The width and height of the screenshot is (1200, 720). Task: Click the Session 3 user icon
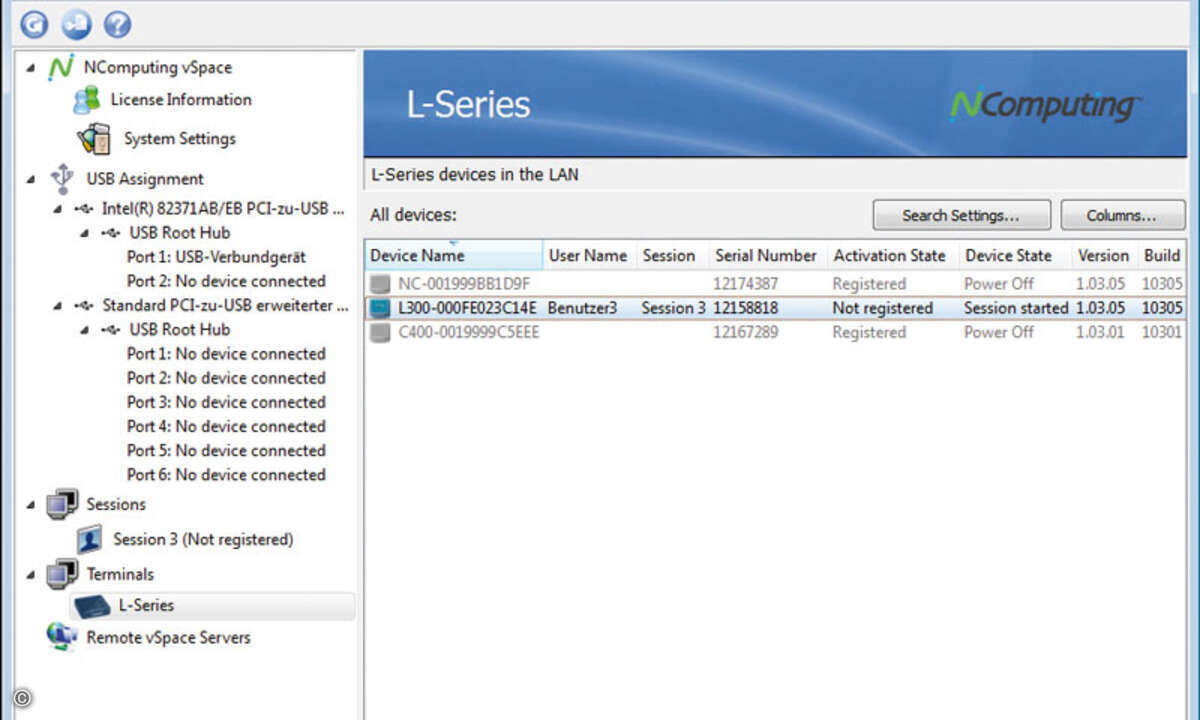[x=90, y=539]
